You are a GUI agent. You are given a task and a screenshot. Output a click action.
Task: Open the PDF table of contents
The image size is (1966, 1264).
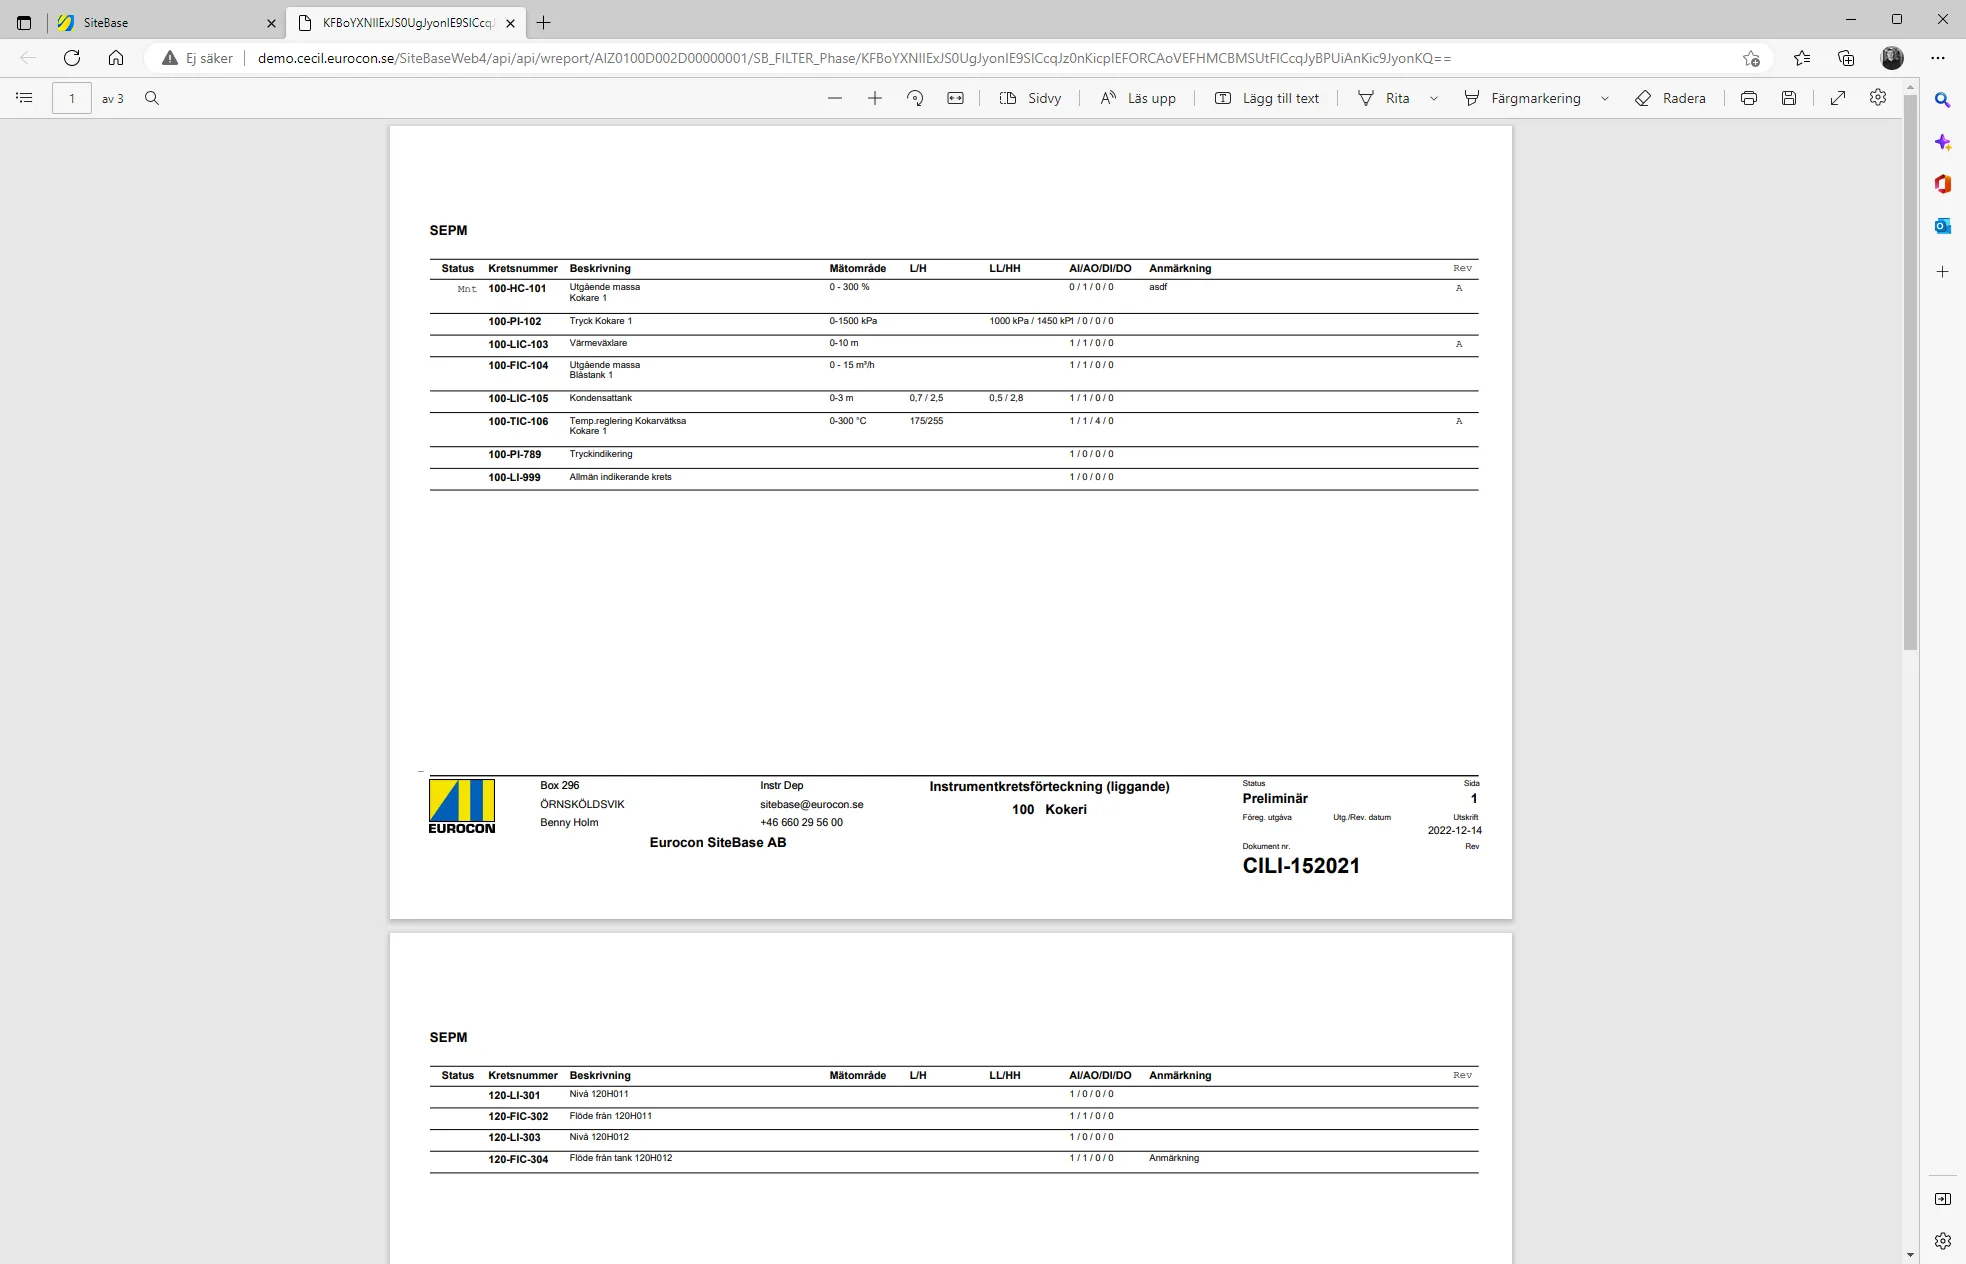(x=25, y=98)
